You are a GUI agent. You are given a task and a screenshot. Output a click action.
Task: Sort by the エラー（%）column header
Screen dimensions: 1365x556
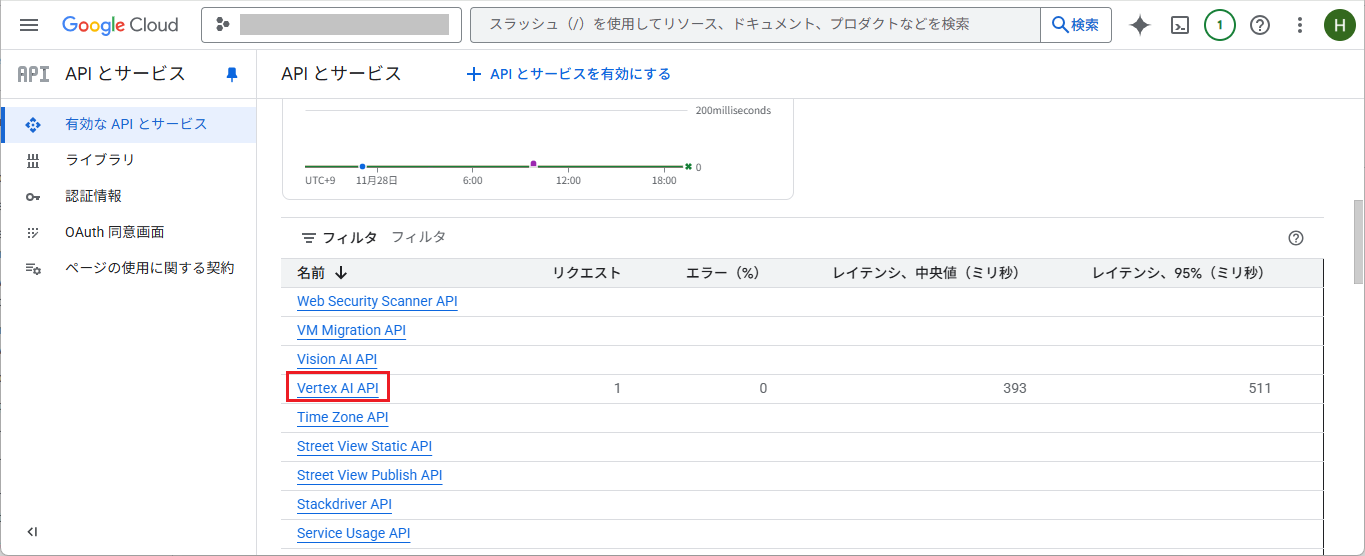coord(723,272)
